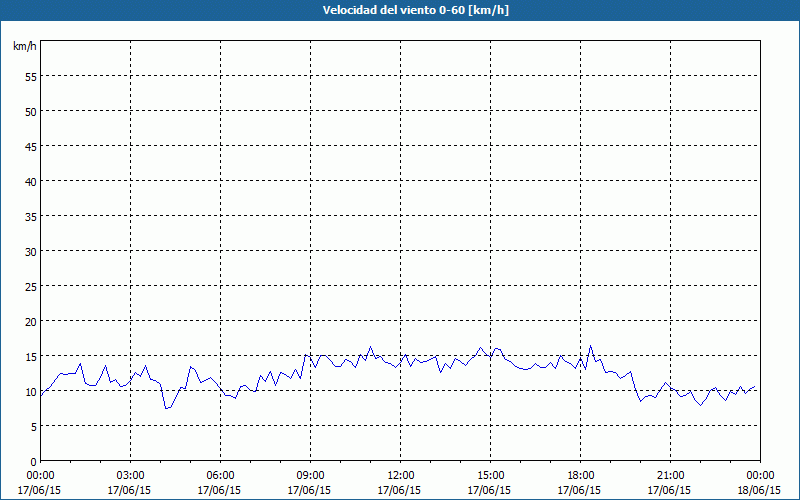Select the 06:00 time marker on the x-axis

[x=220, y=476]
